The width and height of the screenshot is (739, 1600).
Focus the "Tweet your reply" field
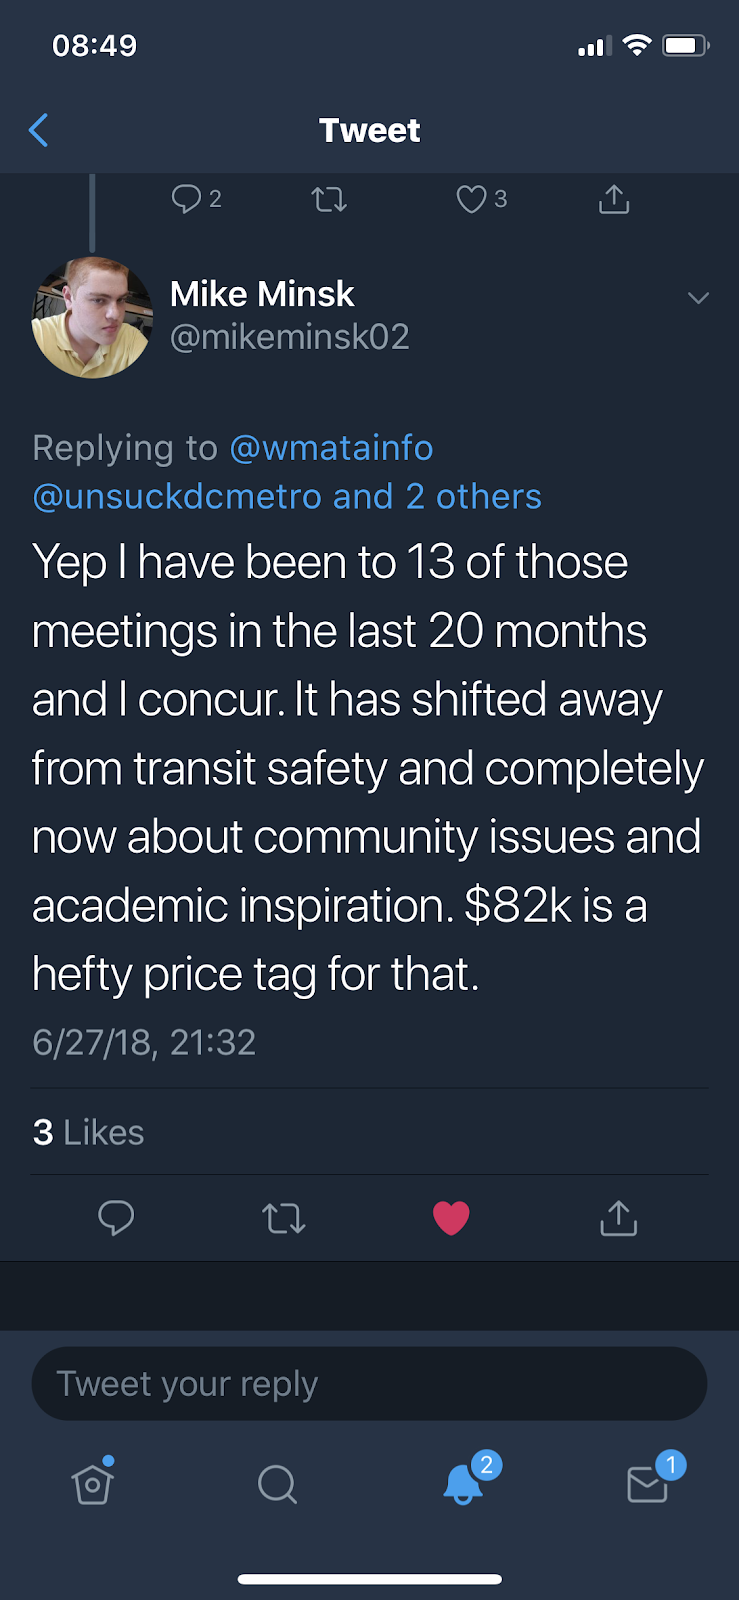369,1384
